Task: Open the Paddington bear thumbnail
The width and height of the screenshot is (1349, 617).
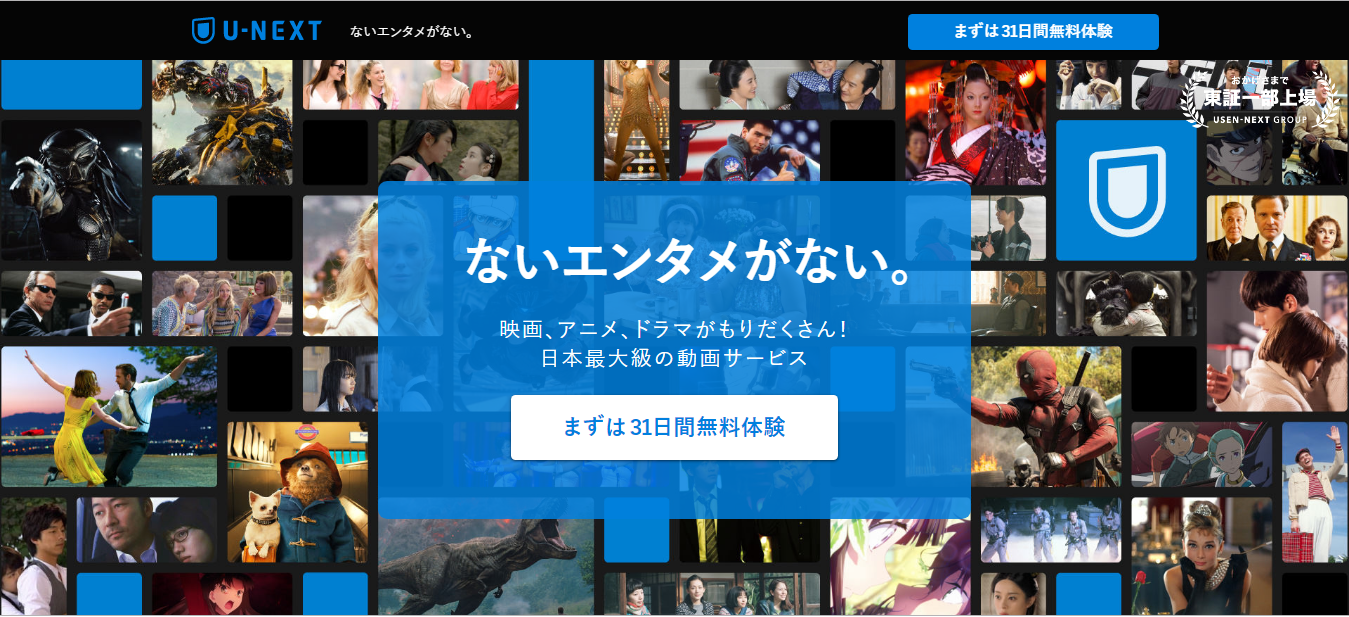Action: pos(297,492)
